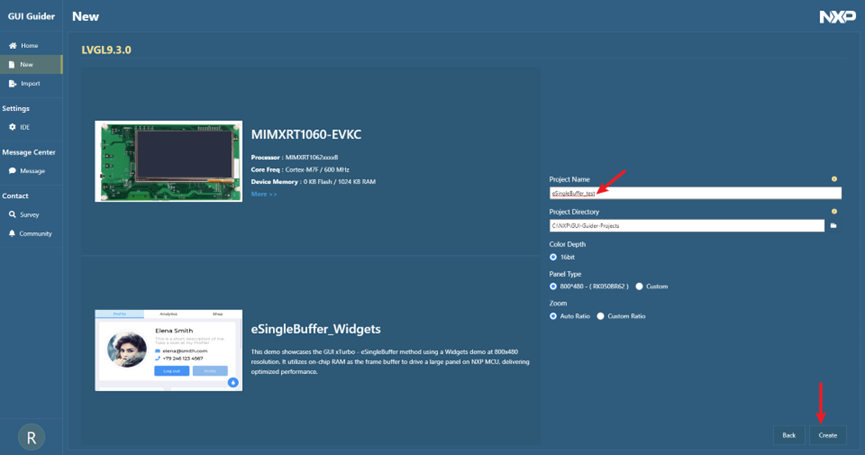865x455 pixels.
Task: Click the Project Directory hint dot
Action: (834, 212)
